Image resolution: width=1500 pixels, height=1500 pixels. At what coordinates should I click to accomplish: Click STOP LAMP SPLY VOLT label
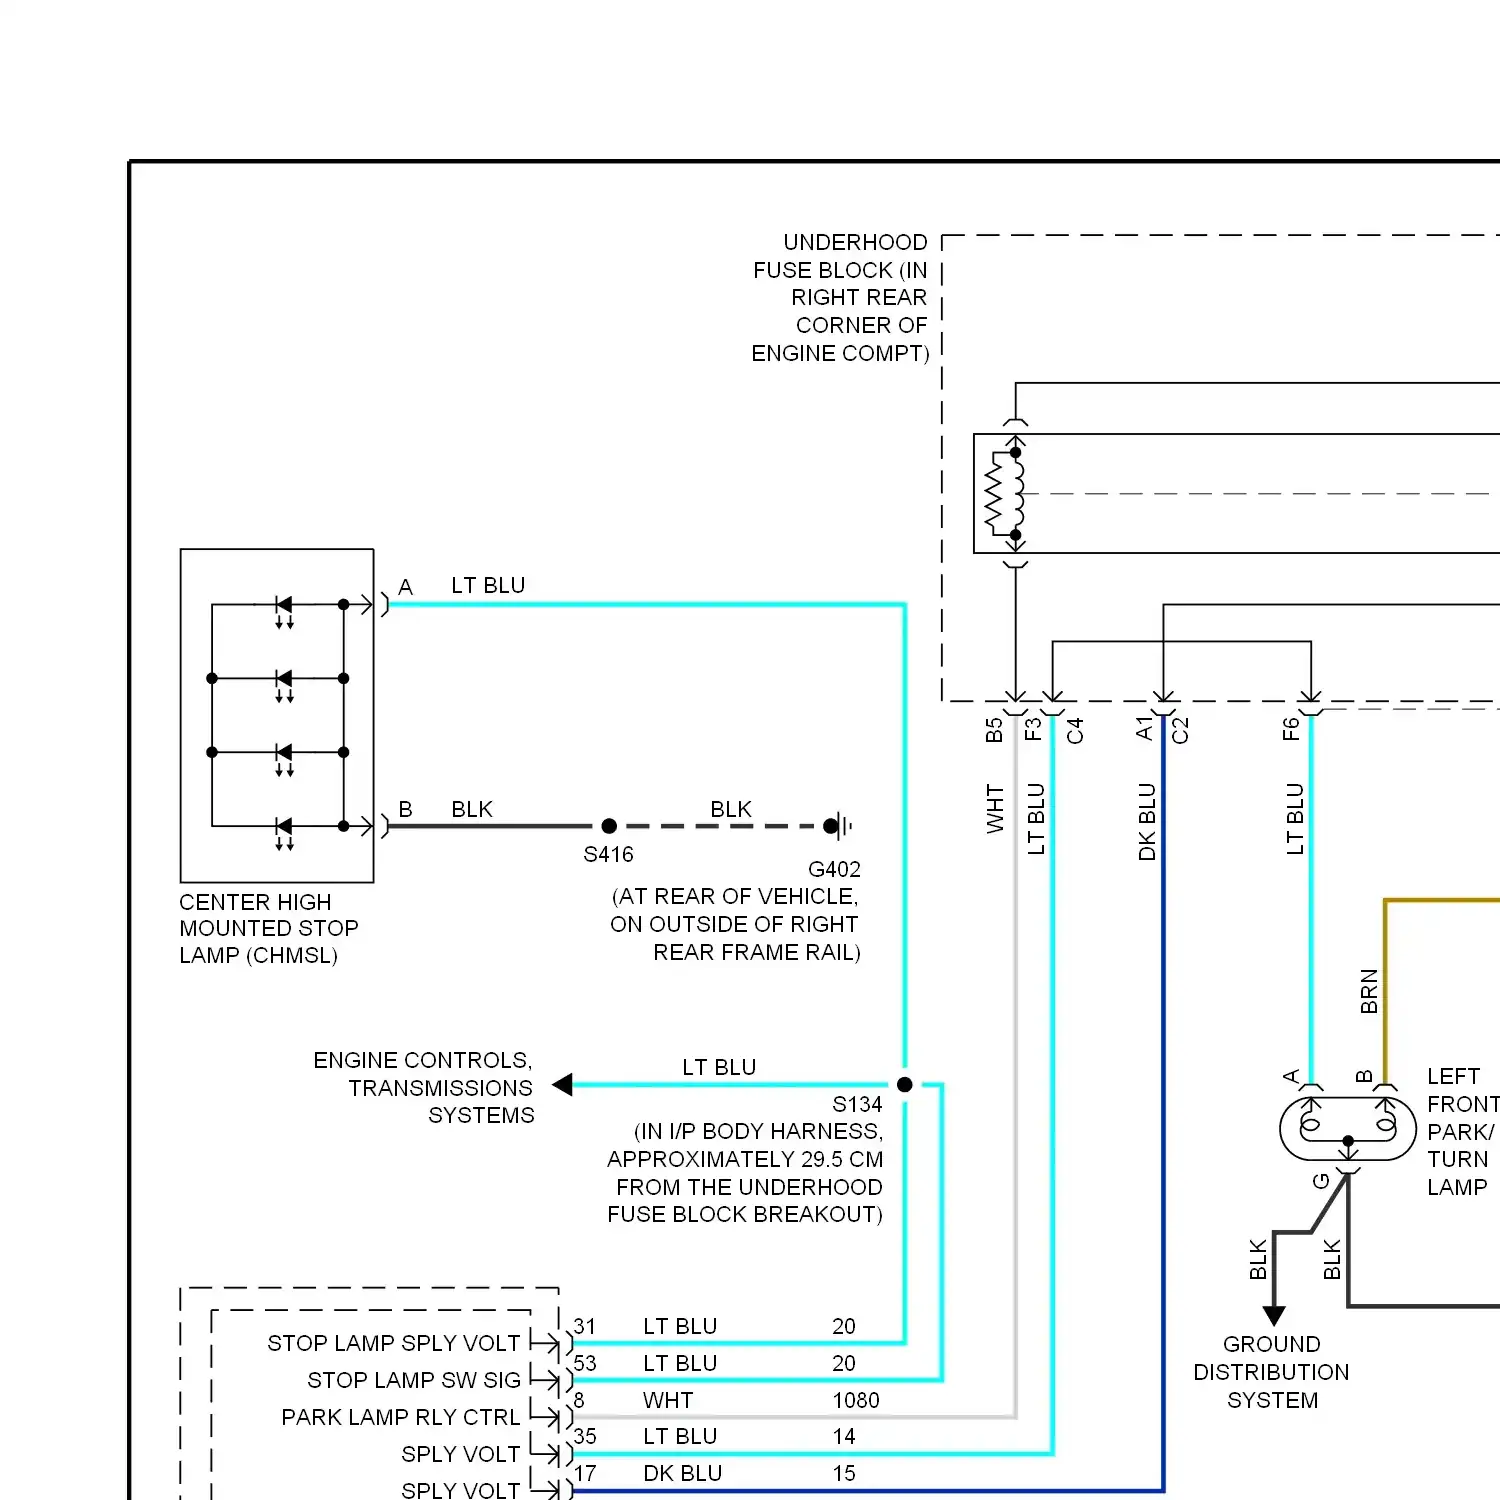(x=394, y=1343)
